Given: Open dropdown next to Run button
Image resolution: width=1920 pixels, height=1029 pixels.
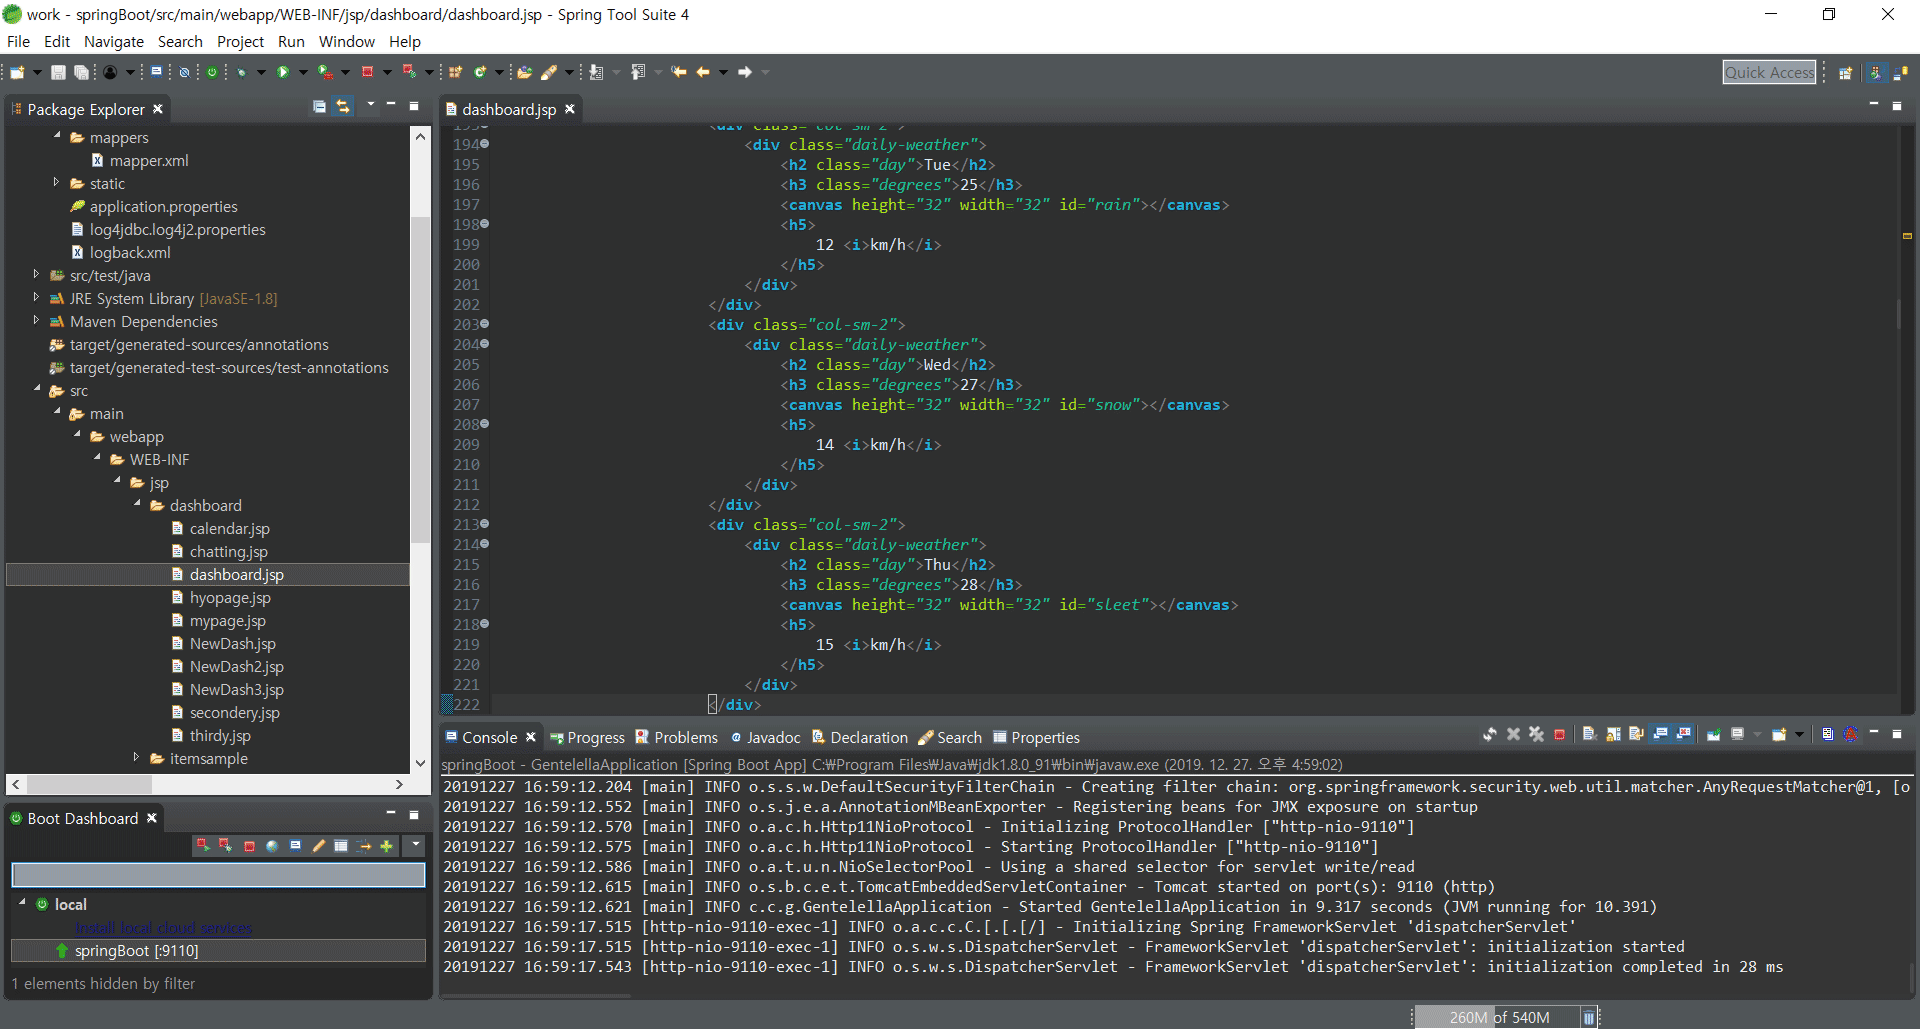Looking at the screenshot, I should (x=303, y=72).
